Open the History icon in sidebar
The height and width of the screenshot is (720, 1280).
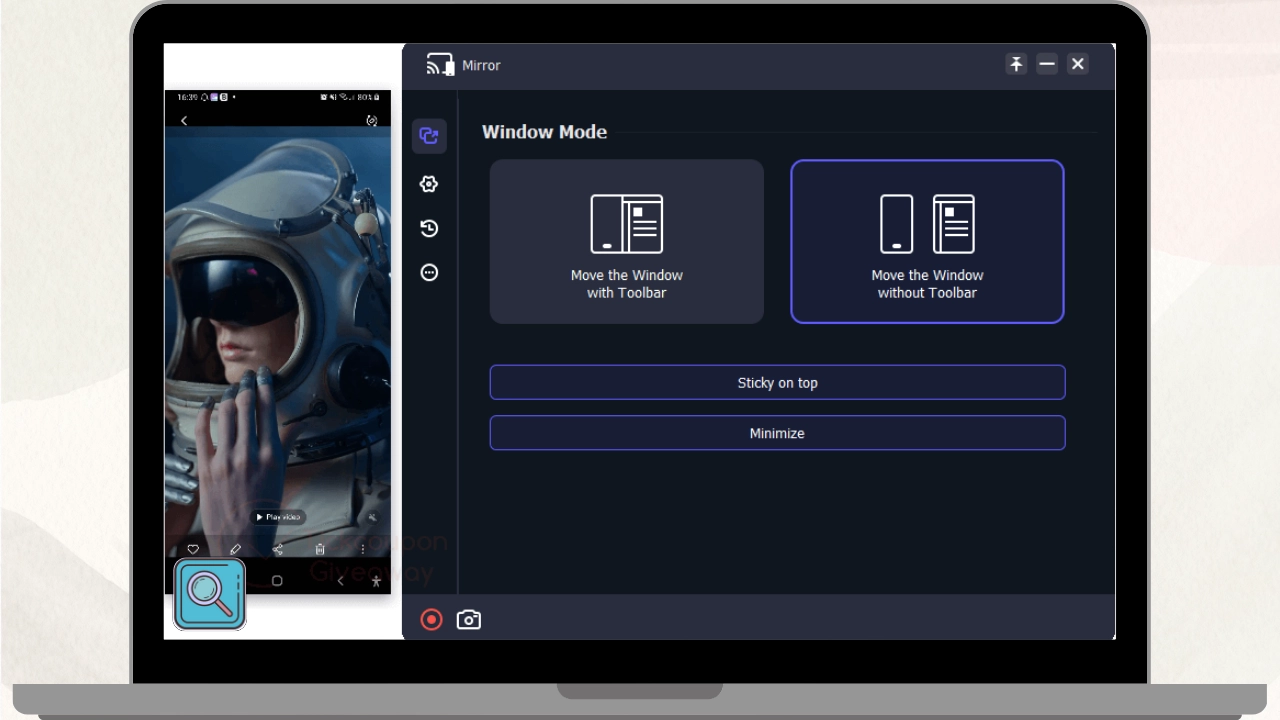[429, 229]
